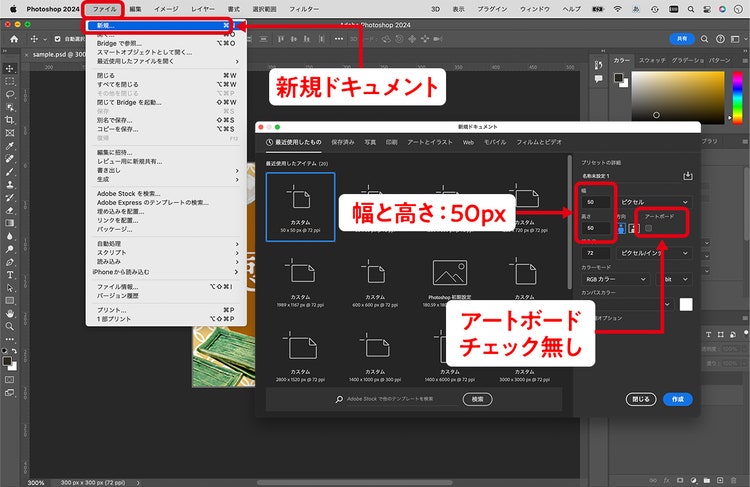Open the RGB color mode dropdown
Screen dimensions: 750x487
tap(616, 279)
